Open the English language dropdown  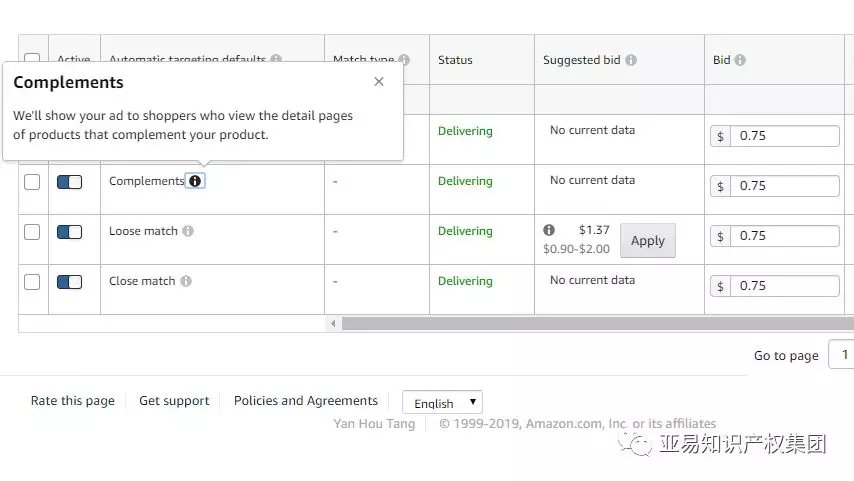point(442,403)
